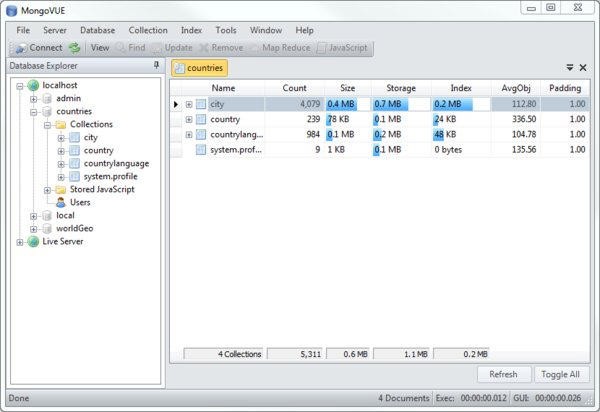This screenshot has height=412, width=600.
Task: Click the Toggle All button
Action: (561, 375)
